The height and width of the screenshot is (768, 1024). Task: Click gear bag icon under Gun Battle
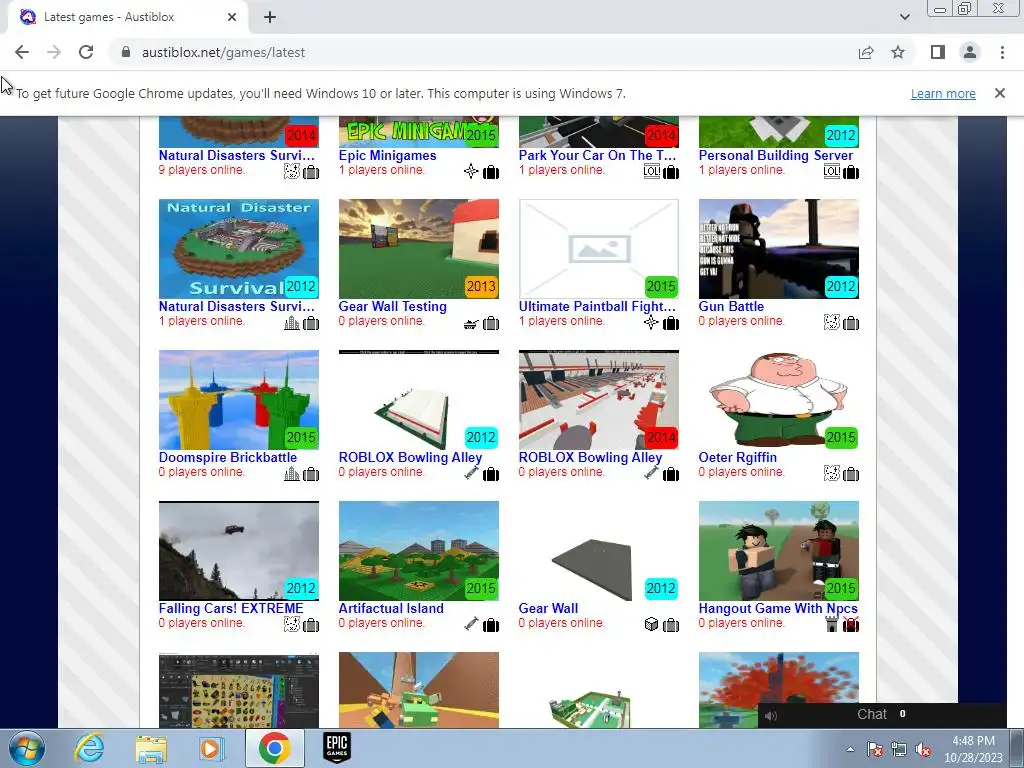click(x=851, y=323)
